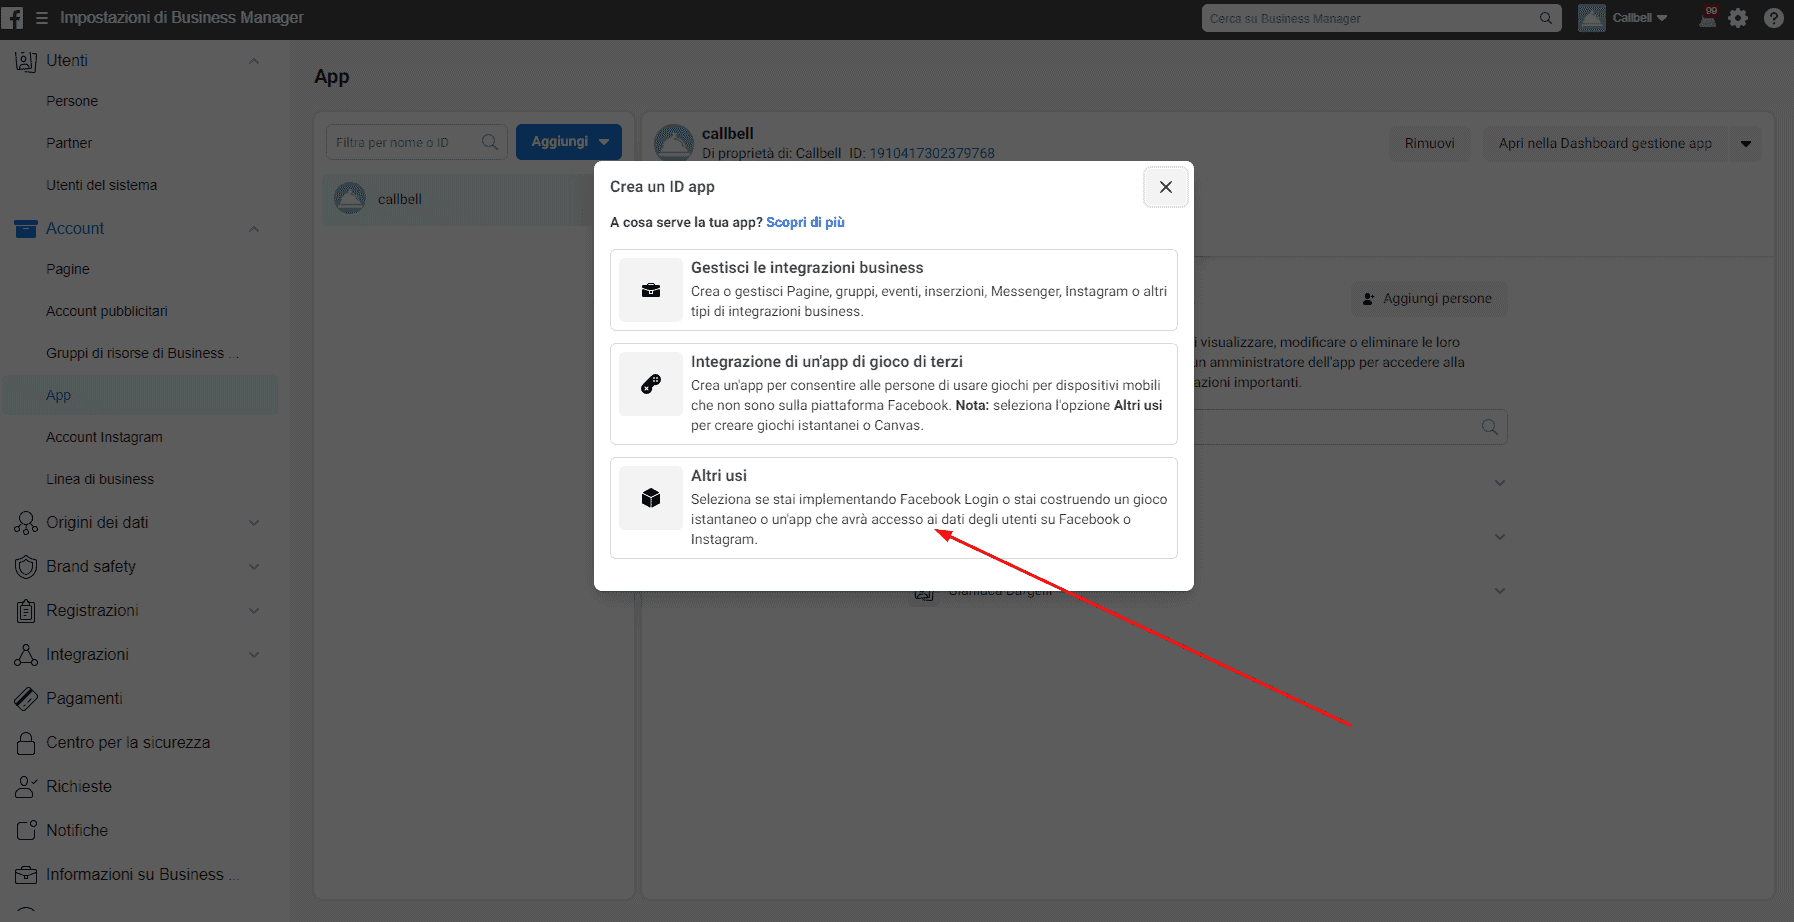Collapse the Utenti section

254,61
